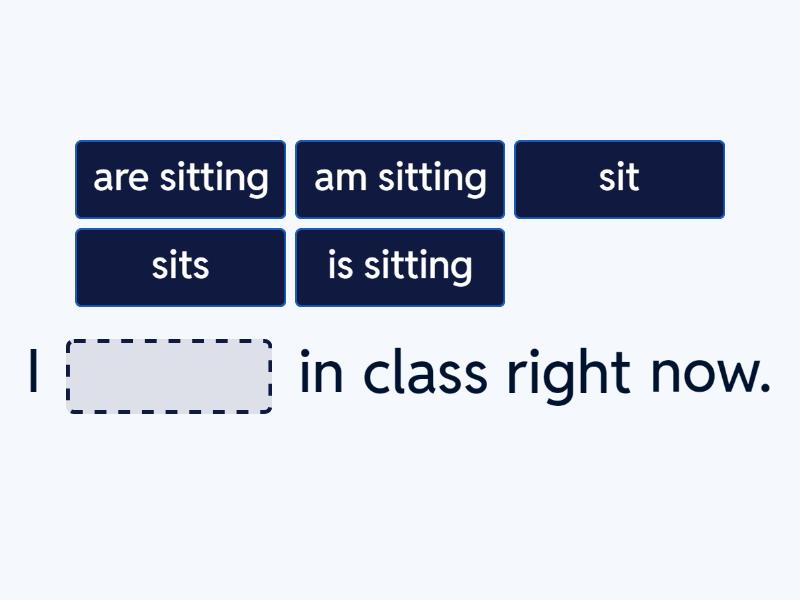
Task: Select the "am sitting" answer tile
Action: click(x=400, y=179)
